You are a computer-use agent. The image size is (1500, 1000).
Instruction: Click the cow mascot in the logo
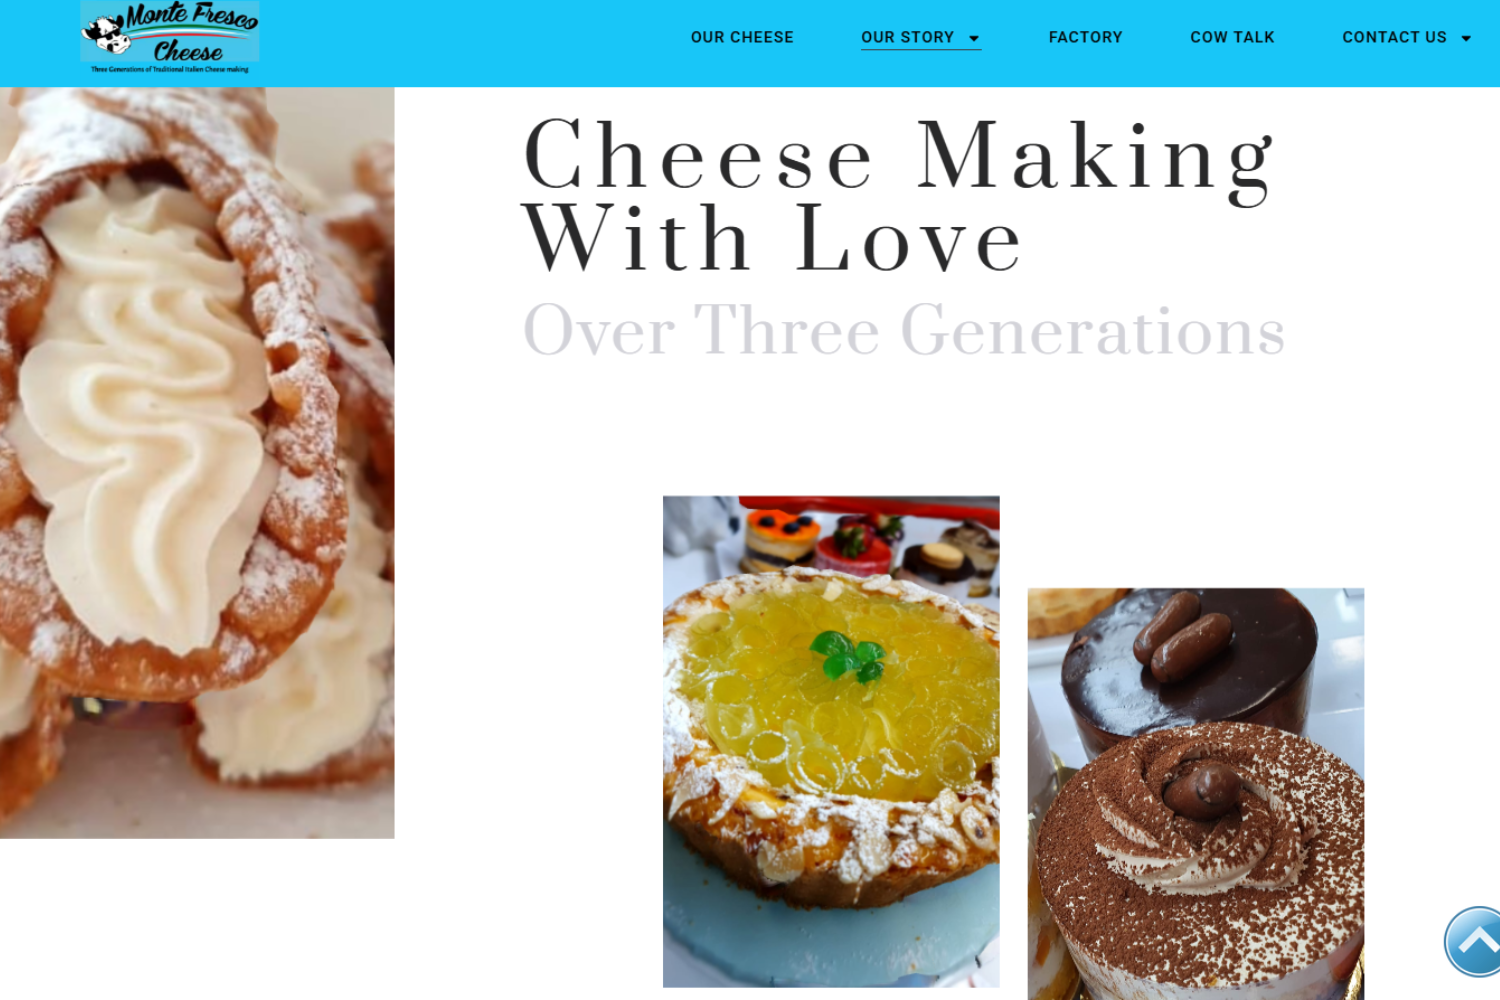coord(107,33)
